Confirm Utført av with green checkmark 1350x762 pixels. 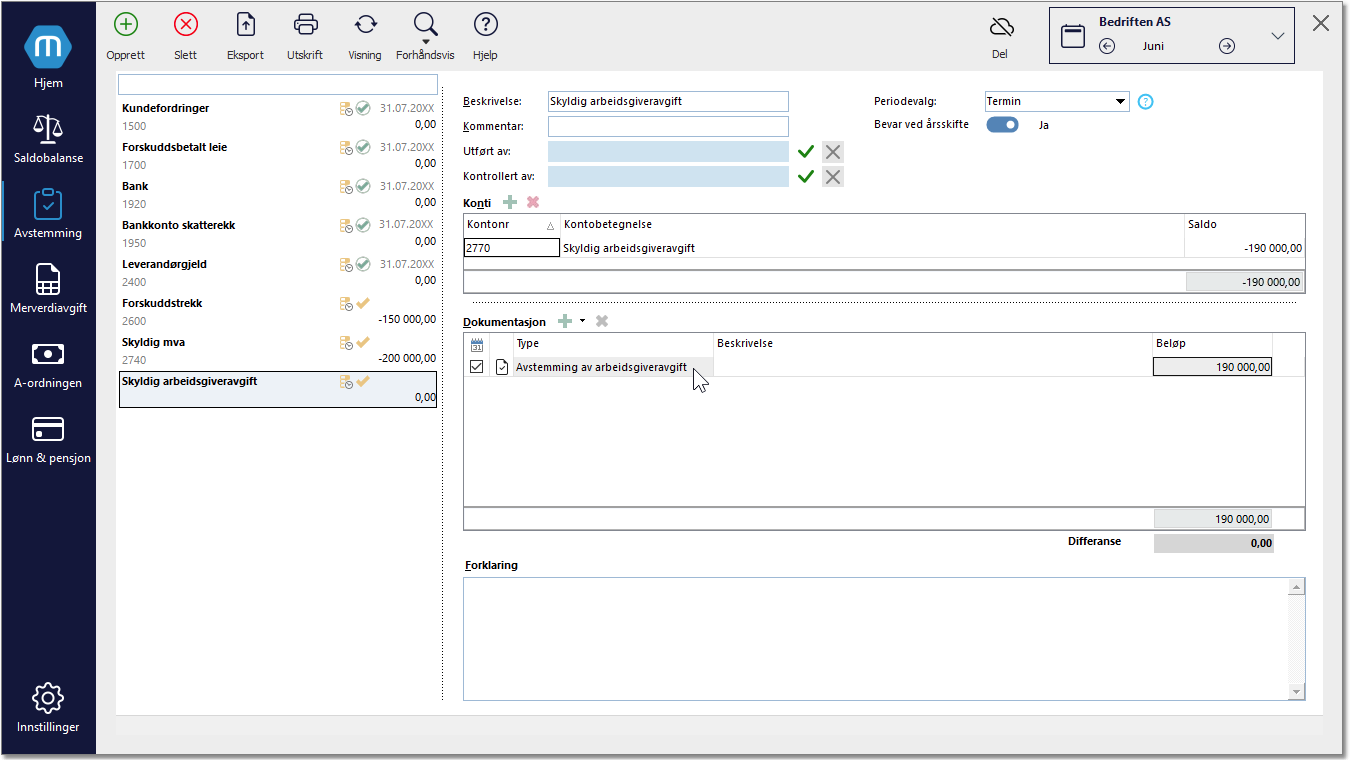pyautogui.click(x=806, y=152)
